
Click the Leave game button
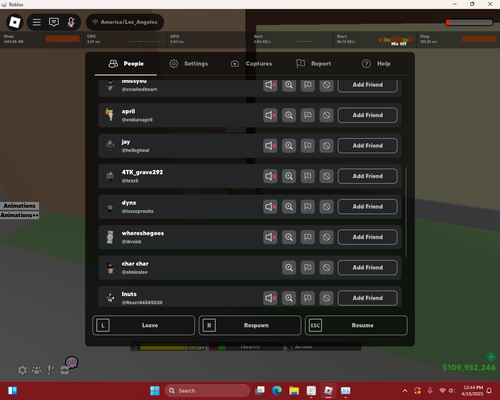click(144, 325)
